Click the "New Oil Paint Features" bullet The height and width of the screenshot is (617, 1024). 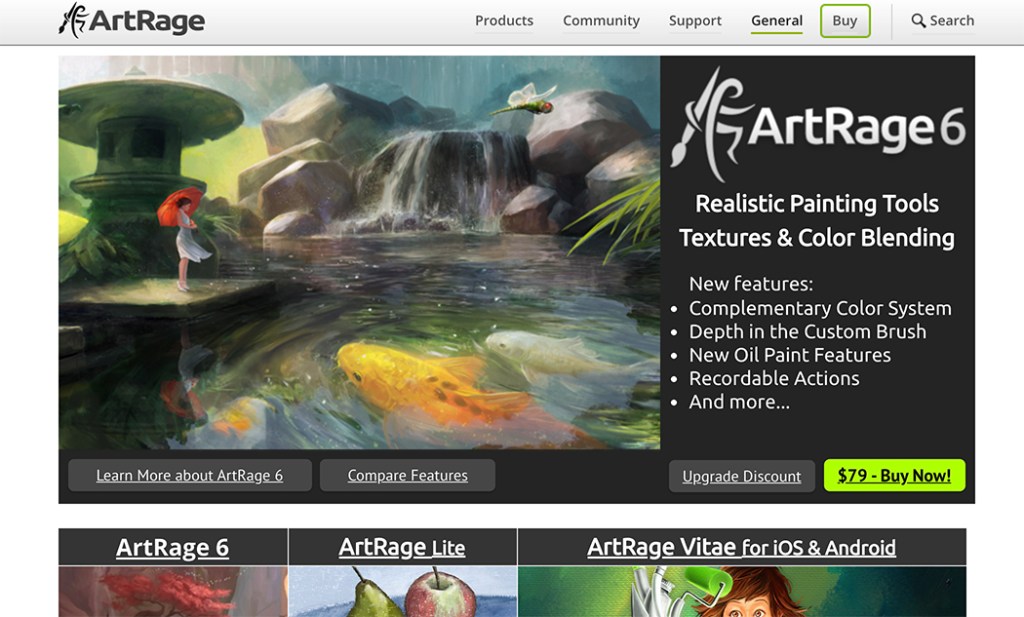coord(790,355)
